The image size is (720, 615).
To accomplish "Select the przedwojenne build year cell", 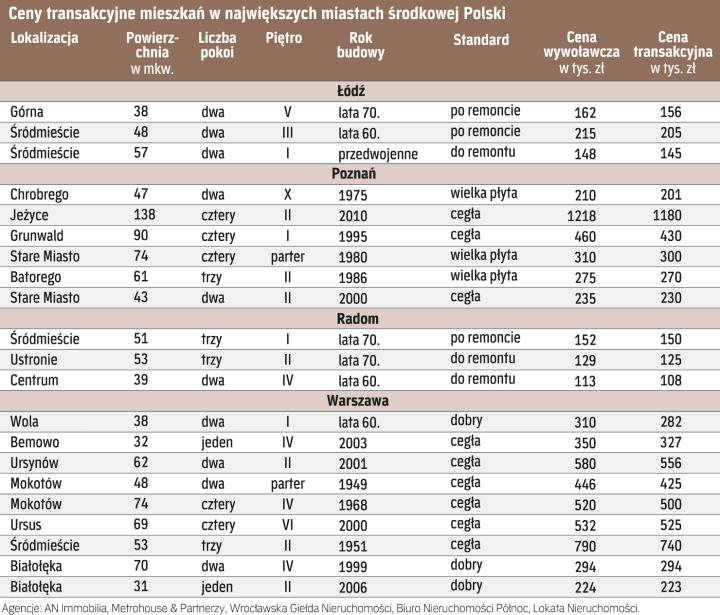I will [x=378, y=153].
